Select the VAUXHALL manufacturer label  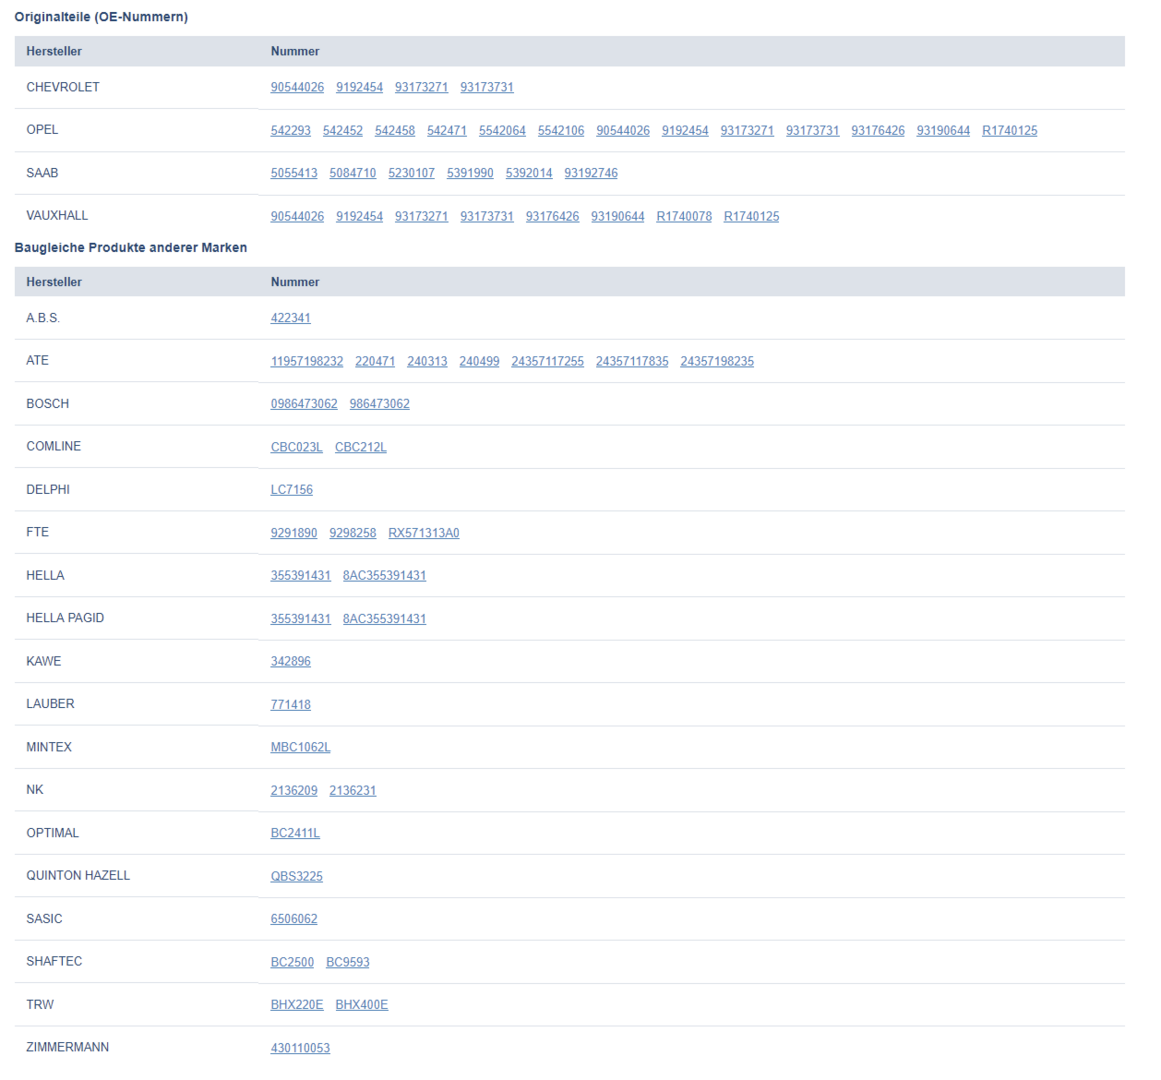pyautogui.click(x=57, y=215)
